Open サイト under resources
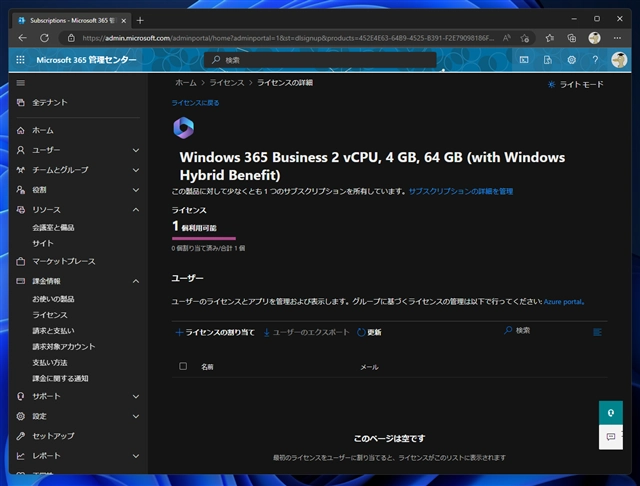Image resolution: width=640 pixels, height=486 pixels. pos(43,243)
